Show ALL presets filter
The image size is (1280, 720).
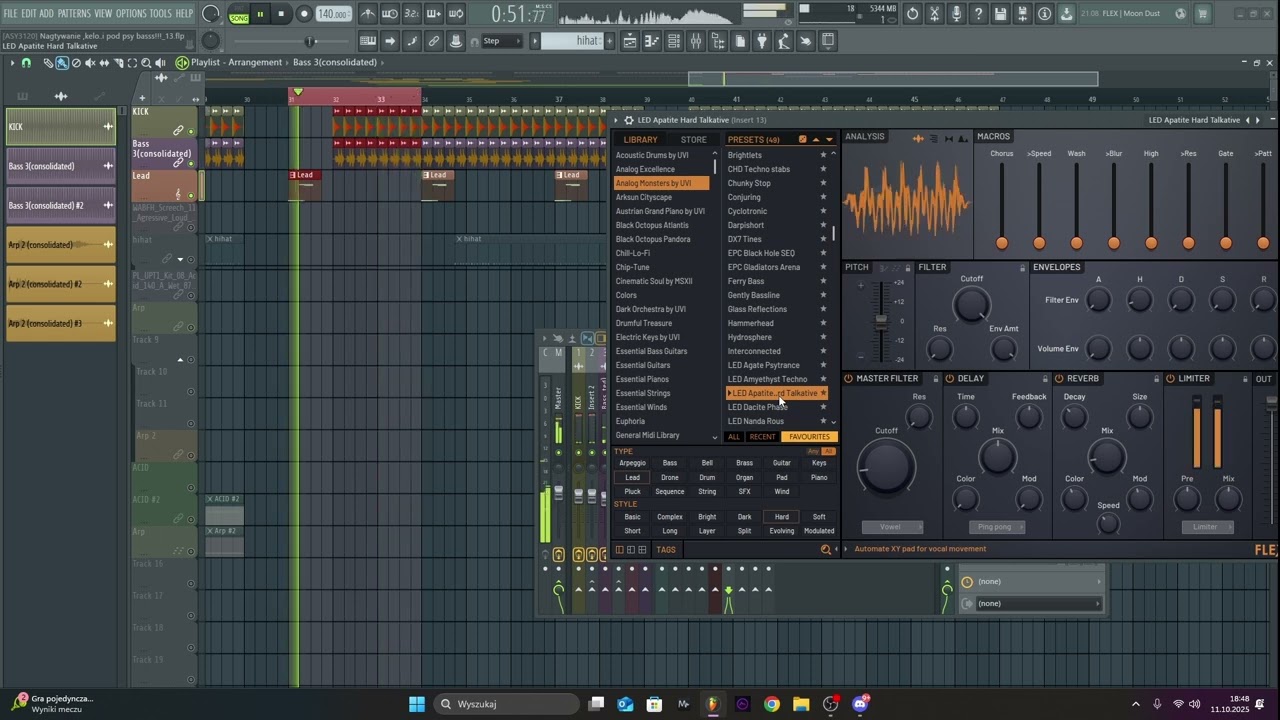click(x=734, y=437)
